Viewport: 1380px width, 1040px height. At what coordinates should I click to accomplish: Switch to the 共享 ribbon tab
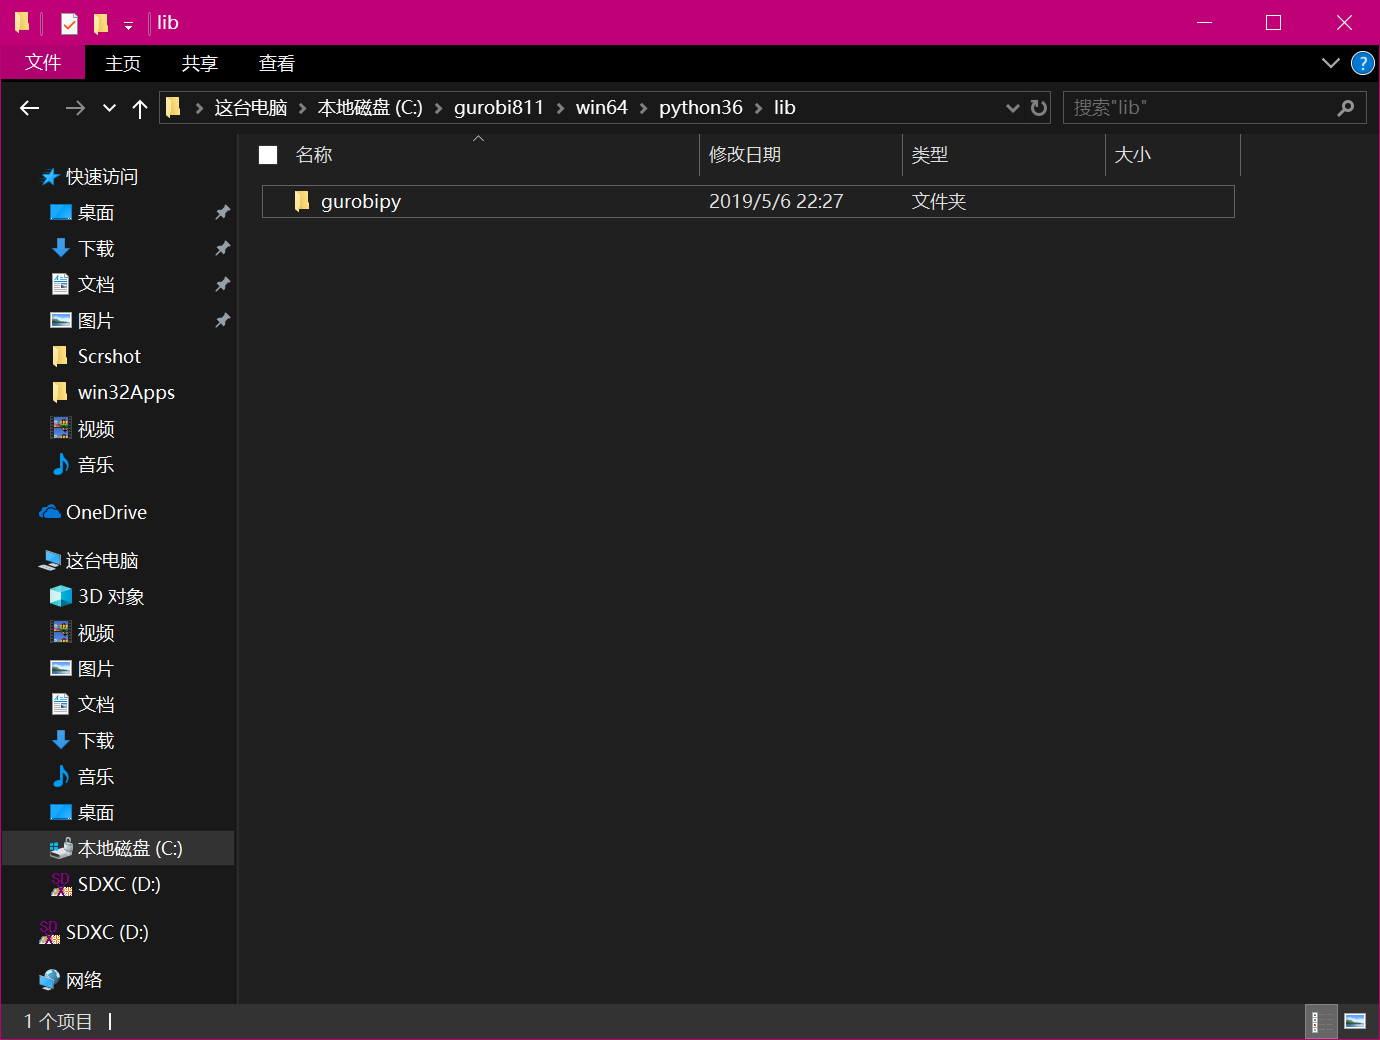(x=200, y=63)
